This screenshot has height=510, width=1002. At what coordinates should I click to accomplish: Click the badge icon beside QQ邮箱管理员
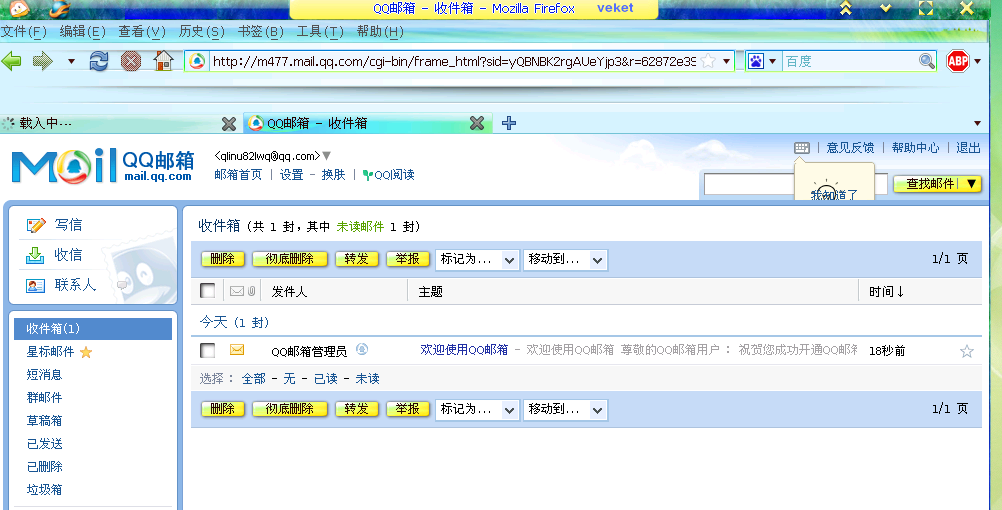coord(362,349)
